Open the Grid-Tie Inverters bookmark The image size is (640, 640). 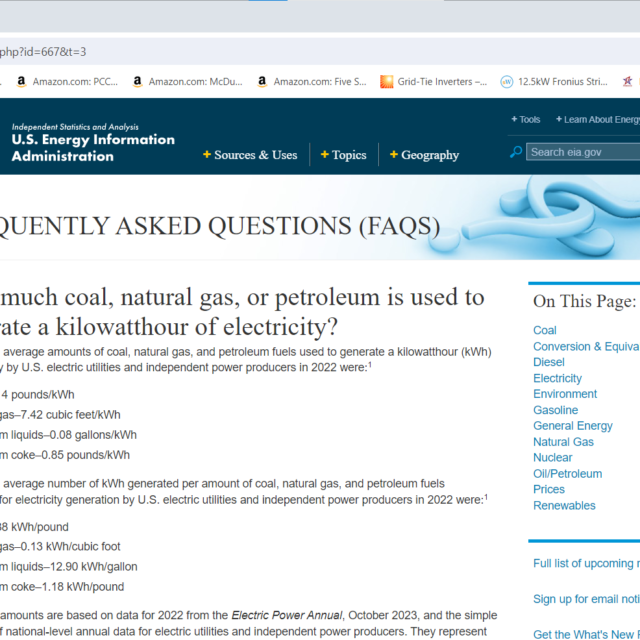tap(433, 82)
